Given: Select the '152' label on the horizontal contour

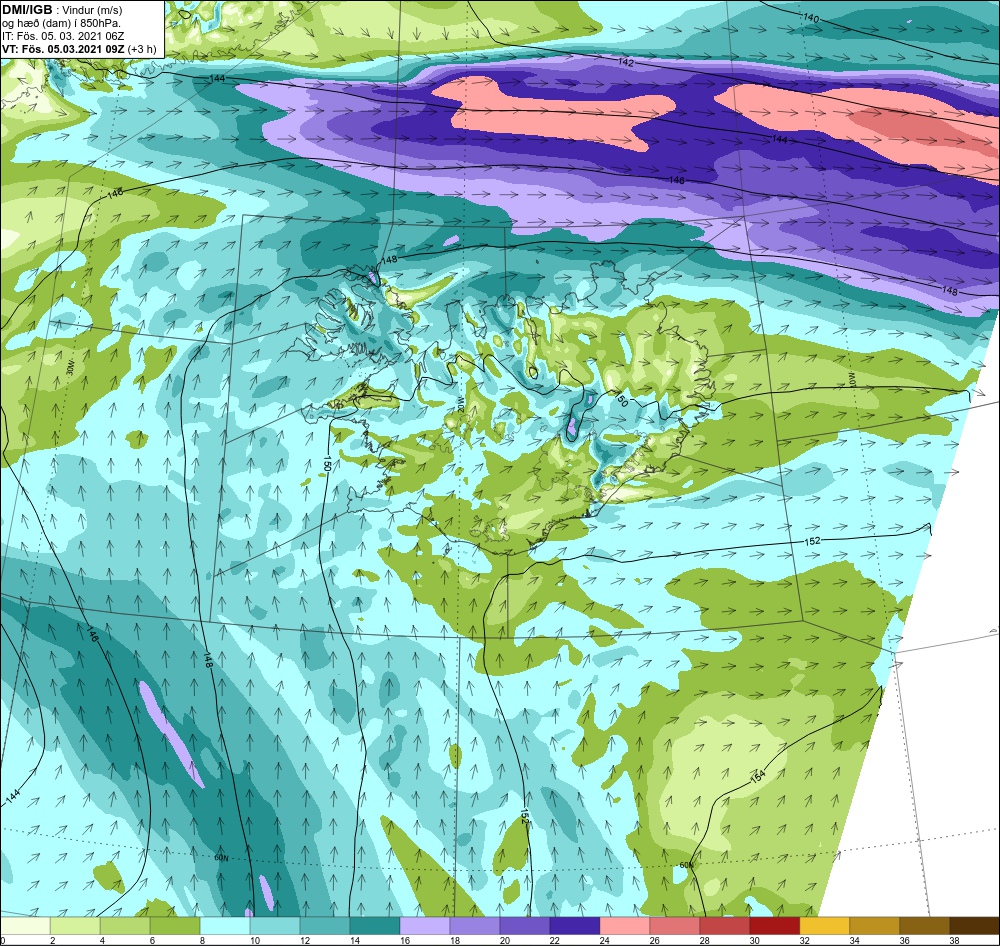Looking at the screenshot, I should [x=812, y=541].
